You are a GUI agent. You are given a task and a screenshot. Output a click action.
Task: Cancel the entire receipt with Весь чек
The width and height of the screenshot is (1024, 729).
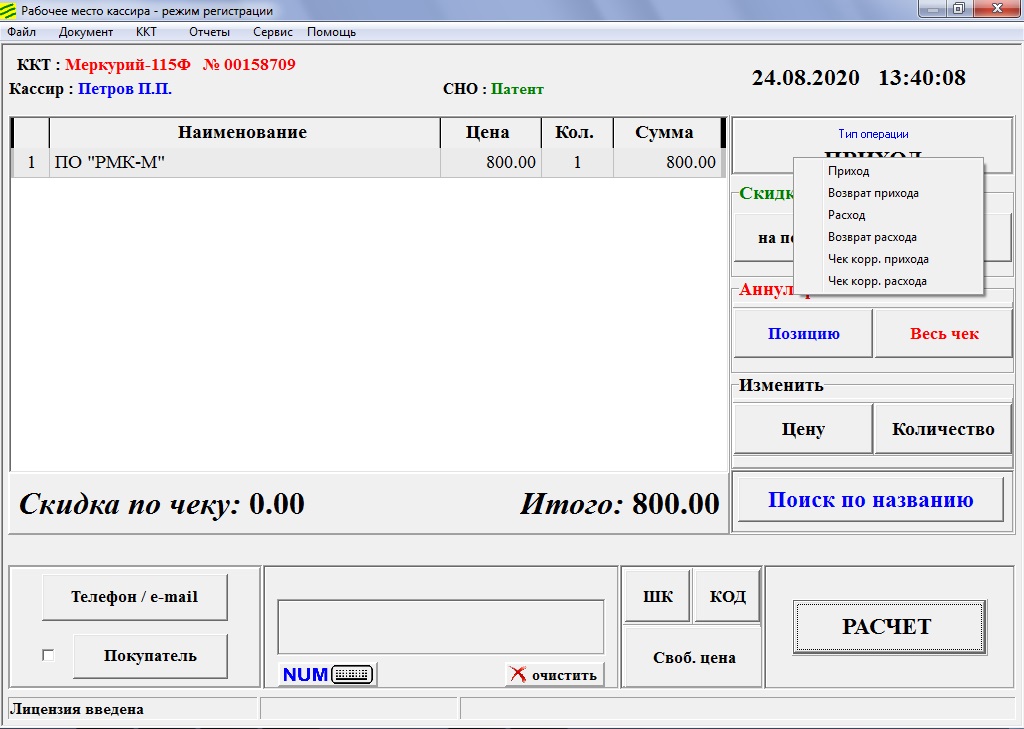coord(944,334)
